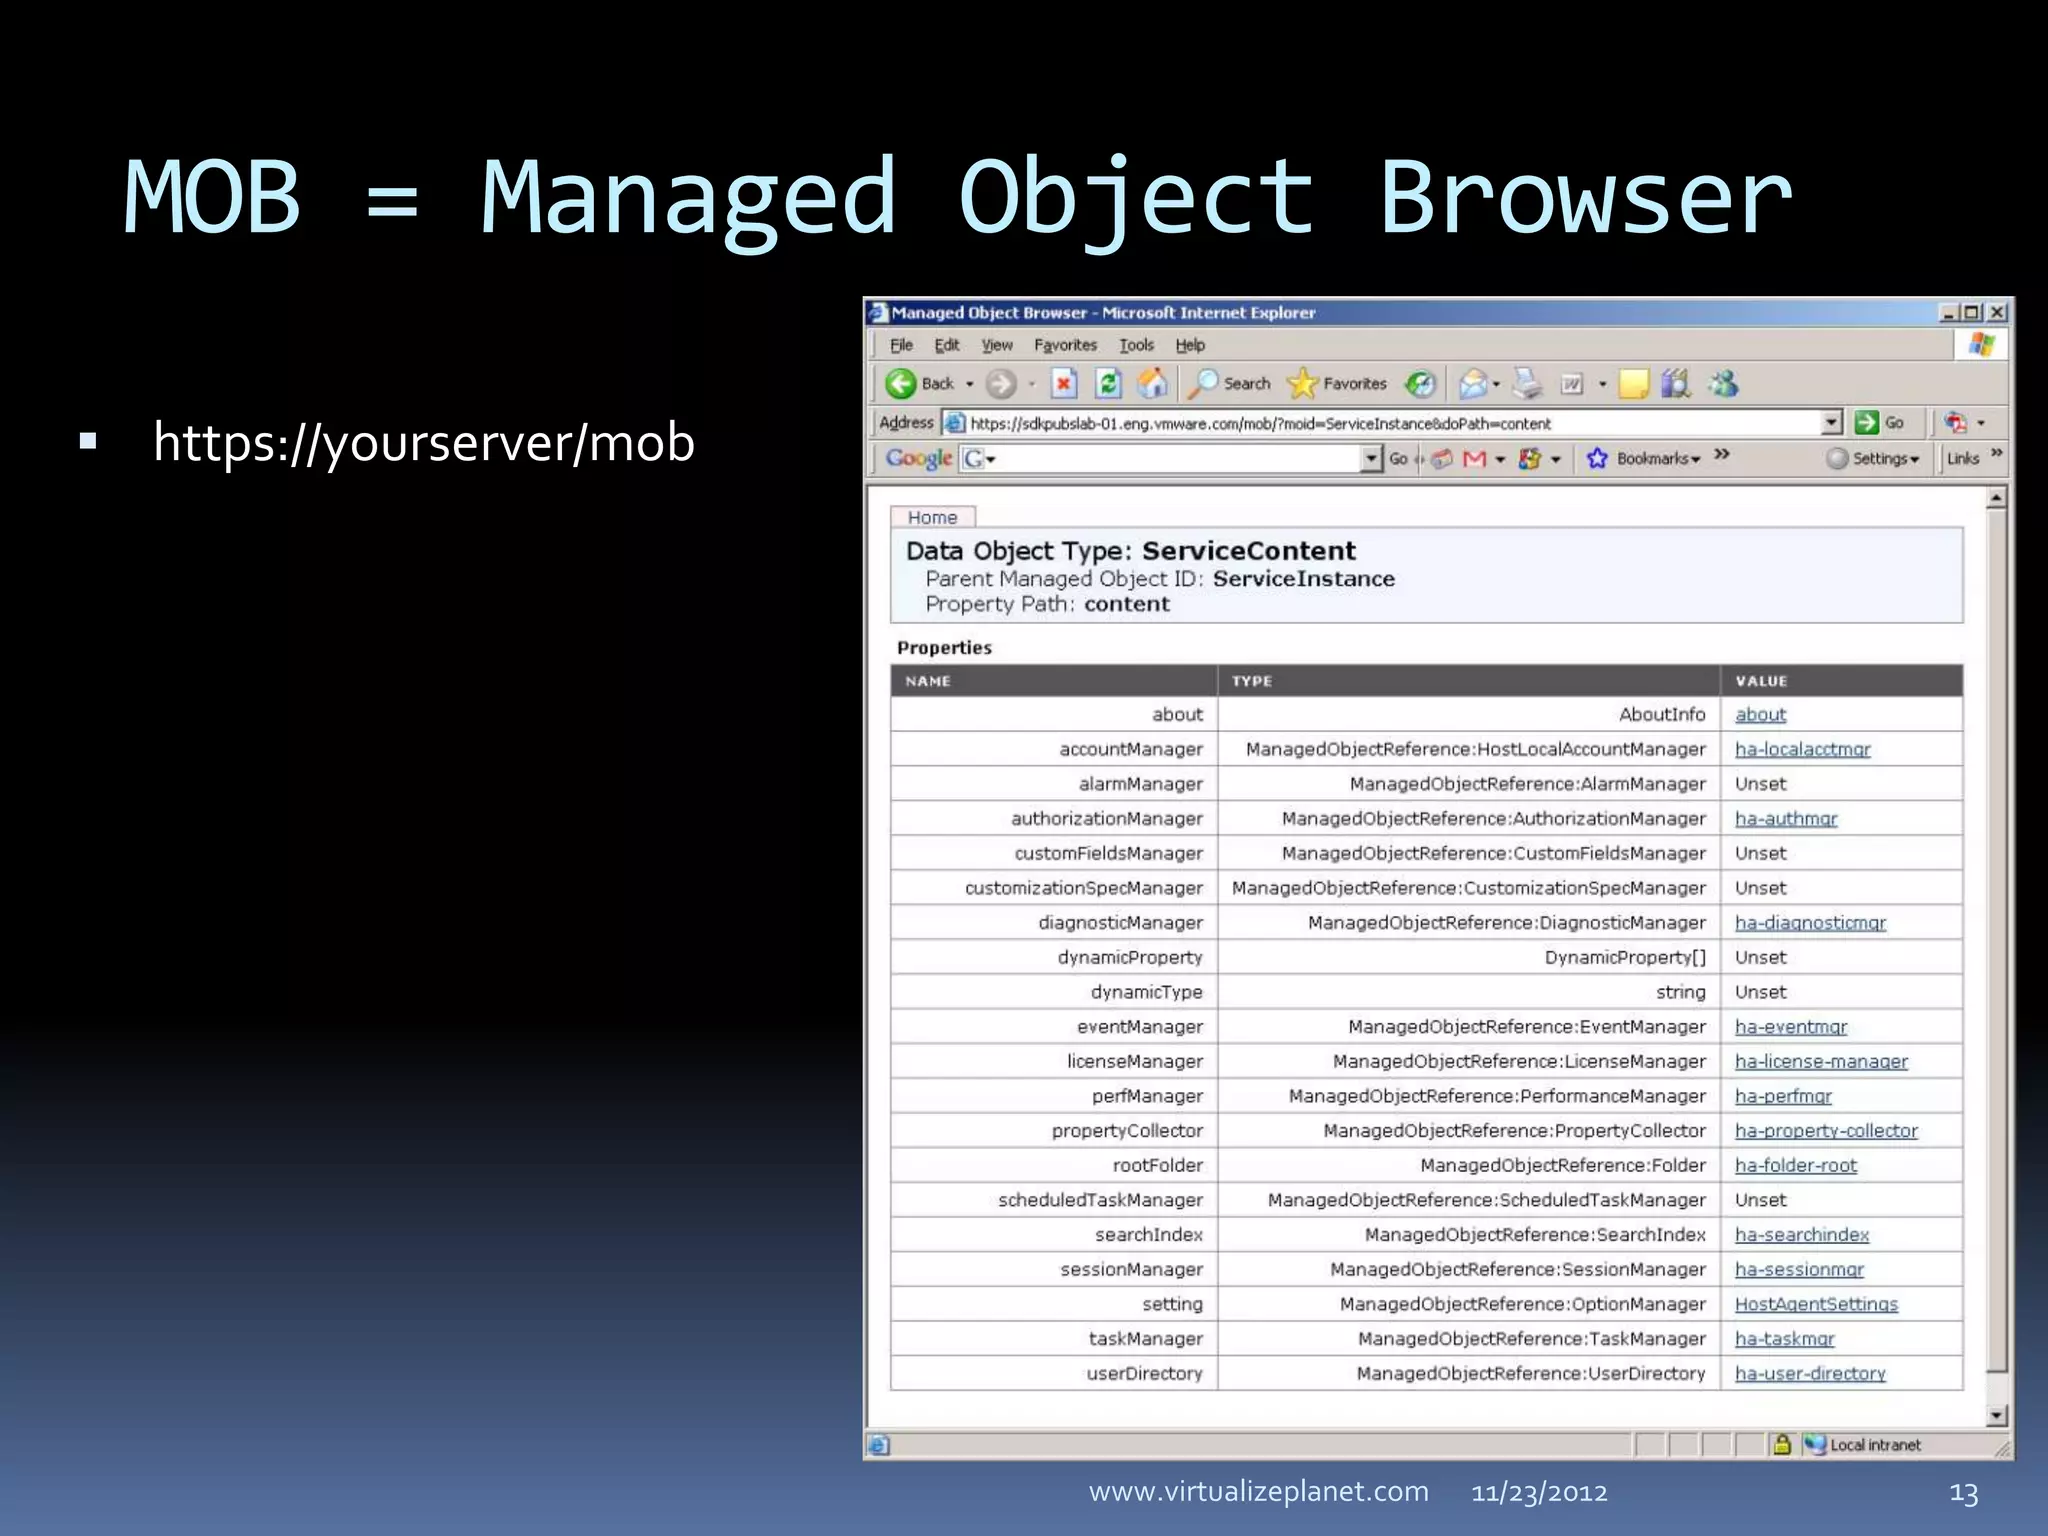Screen dimensions: 2048x1536
Task: Click in the Address URL field
Action: tap(1392, 423)
